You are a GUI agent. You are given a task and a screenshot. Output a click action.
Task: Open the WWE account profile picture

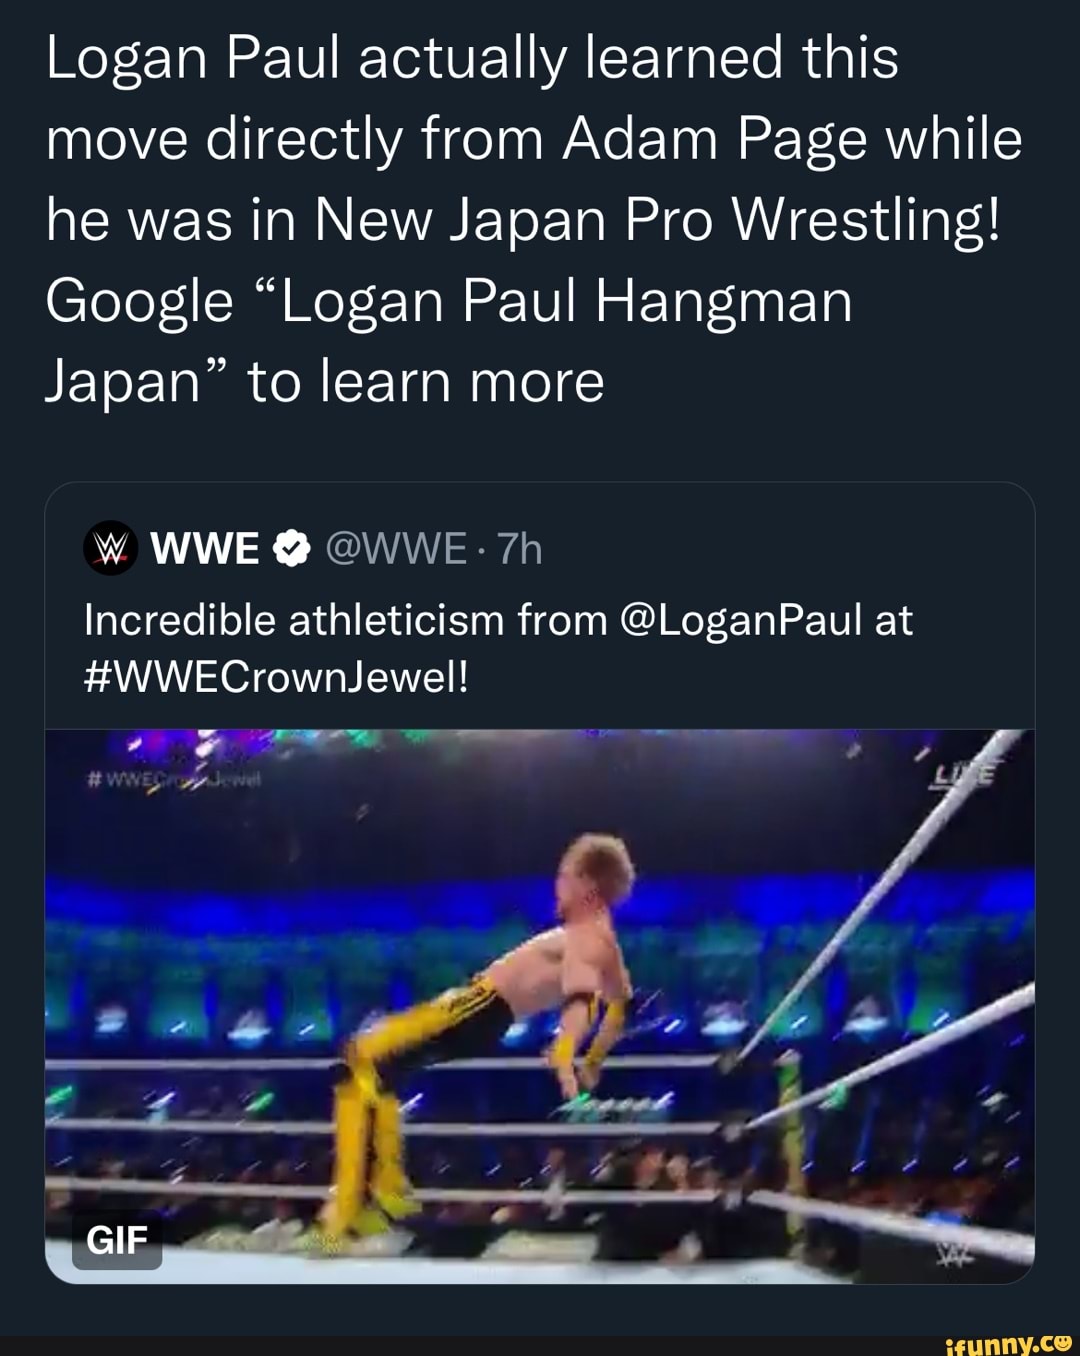pyautogui.click(x=110, y=547)
